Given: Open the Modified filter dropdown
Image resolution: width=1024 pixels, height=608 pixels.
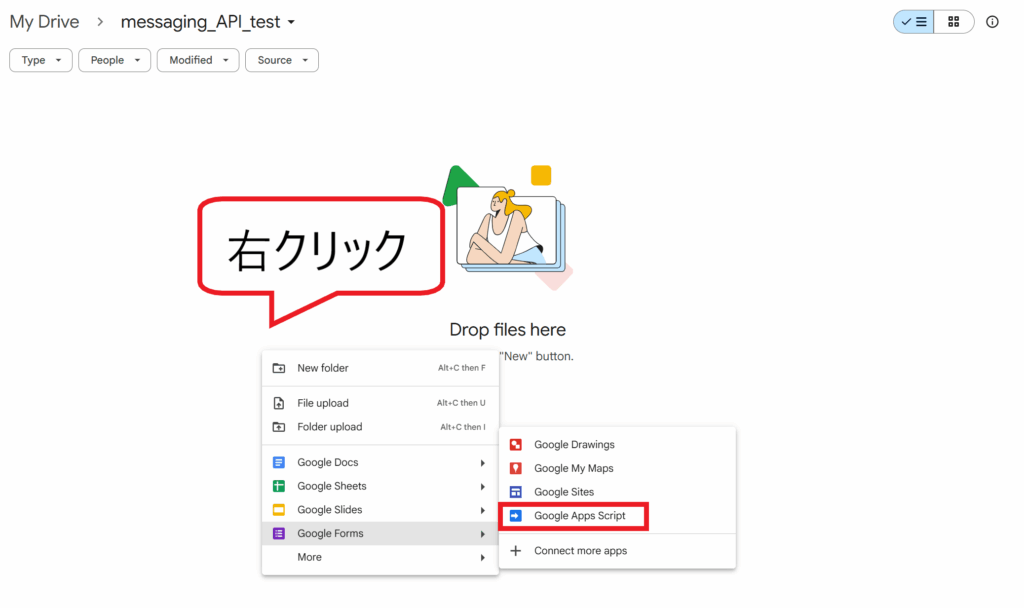Looking at the screenshot, I should click(x=198, y=60).
